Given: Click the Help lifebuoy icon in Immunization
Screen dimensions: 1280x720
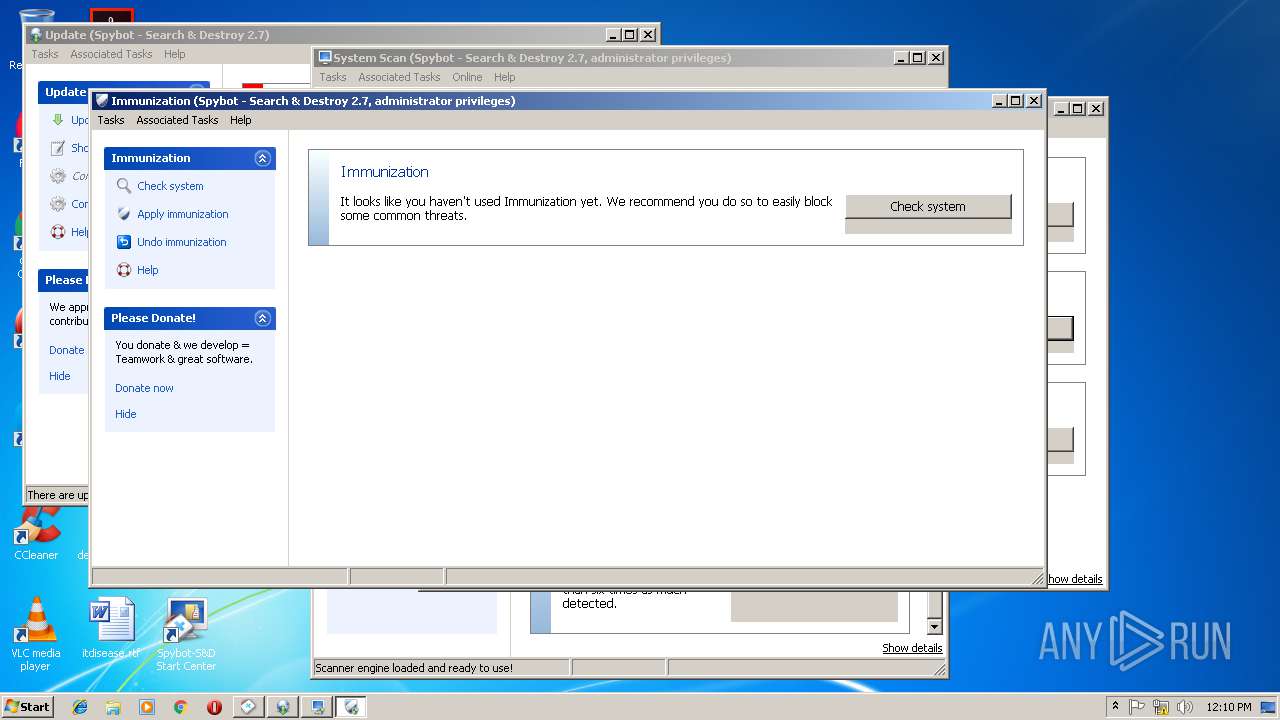Looking at the screenshot, I should (x=124, y=270).
